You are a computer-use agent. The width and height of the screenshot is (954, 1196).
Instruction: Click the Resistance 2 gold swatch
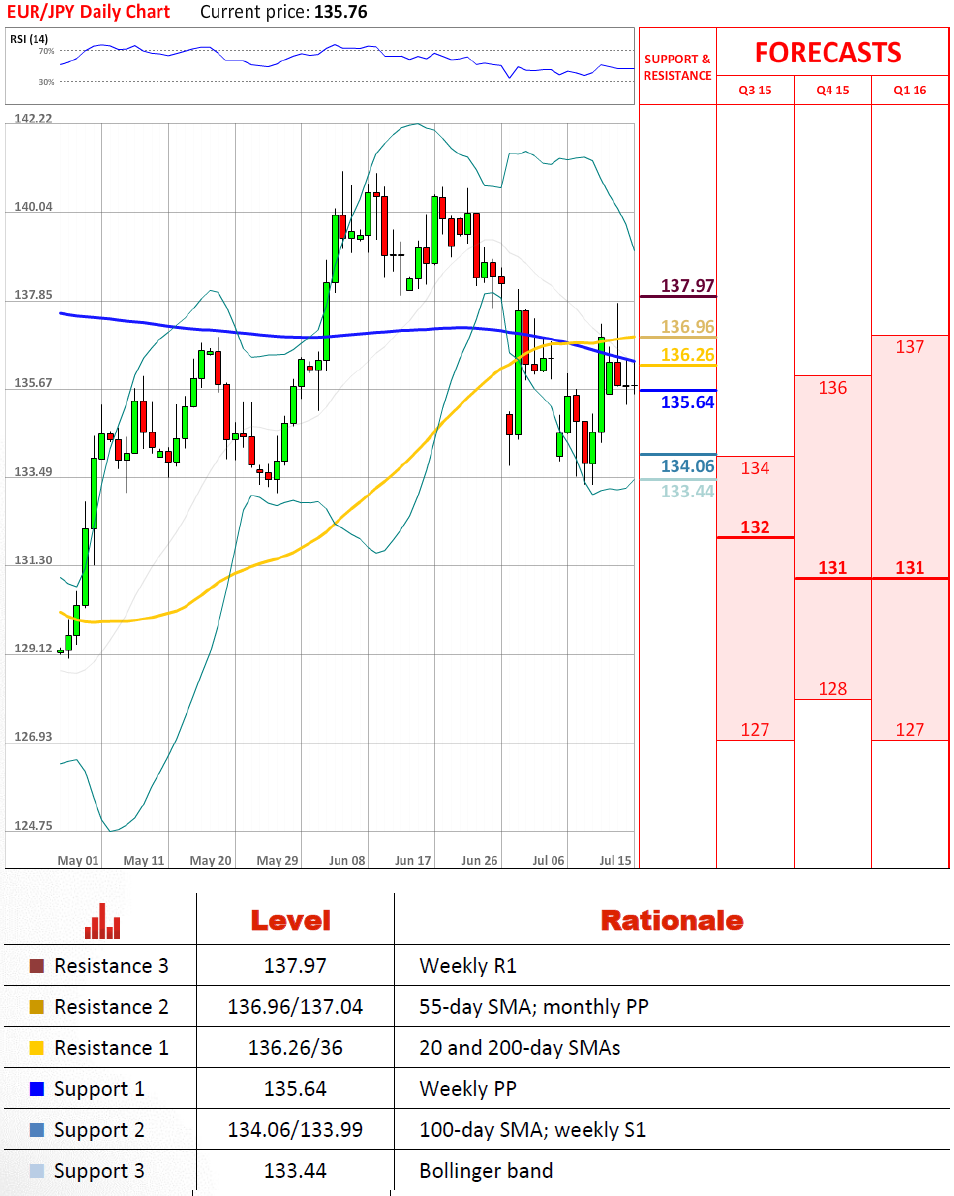click(37, 1007)
